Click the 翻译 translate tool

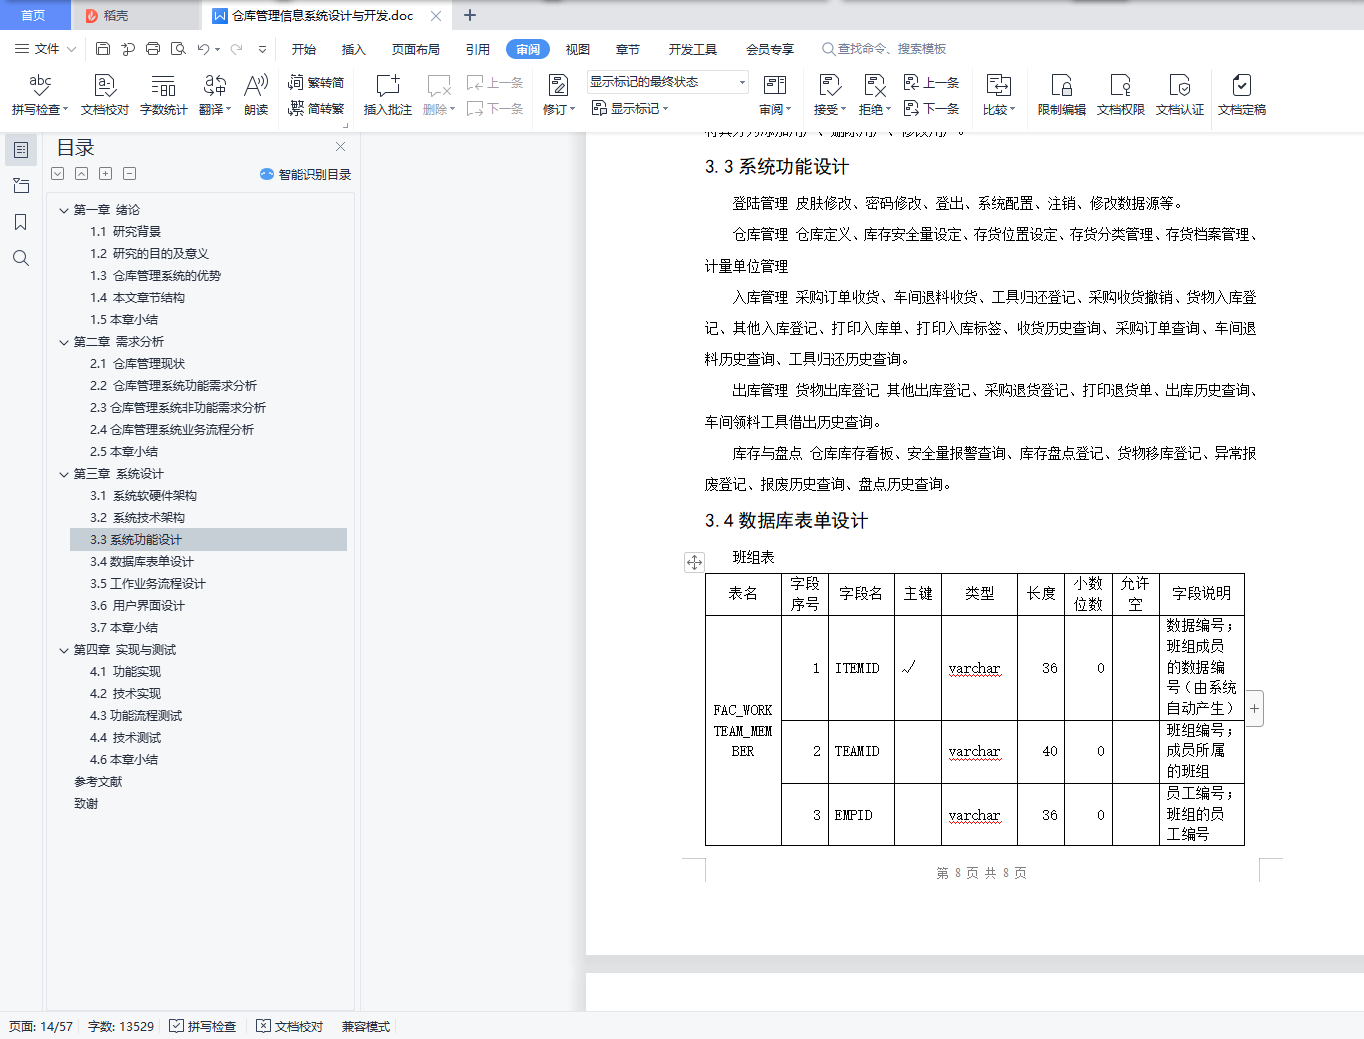tap(215, 95)
